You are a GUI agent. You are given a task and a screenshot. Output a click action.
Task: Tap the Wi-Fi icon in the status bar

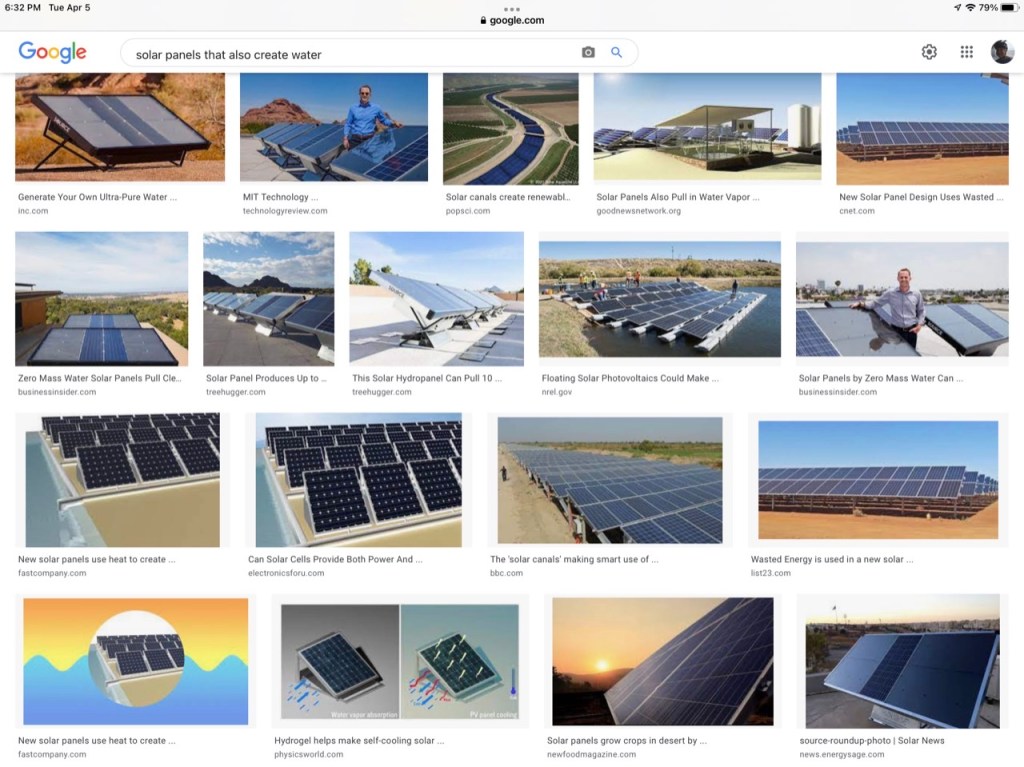pyautogui.click(x=970, y=8)
